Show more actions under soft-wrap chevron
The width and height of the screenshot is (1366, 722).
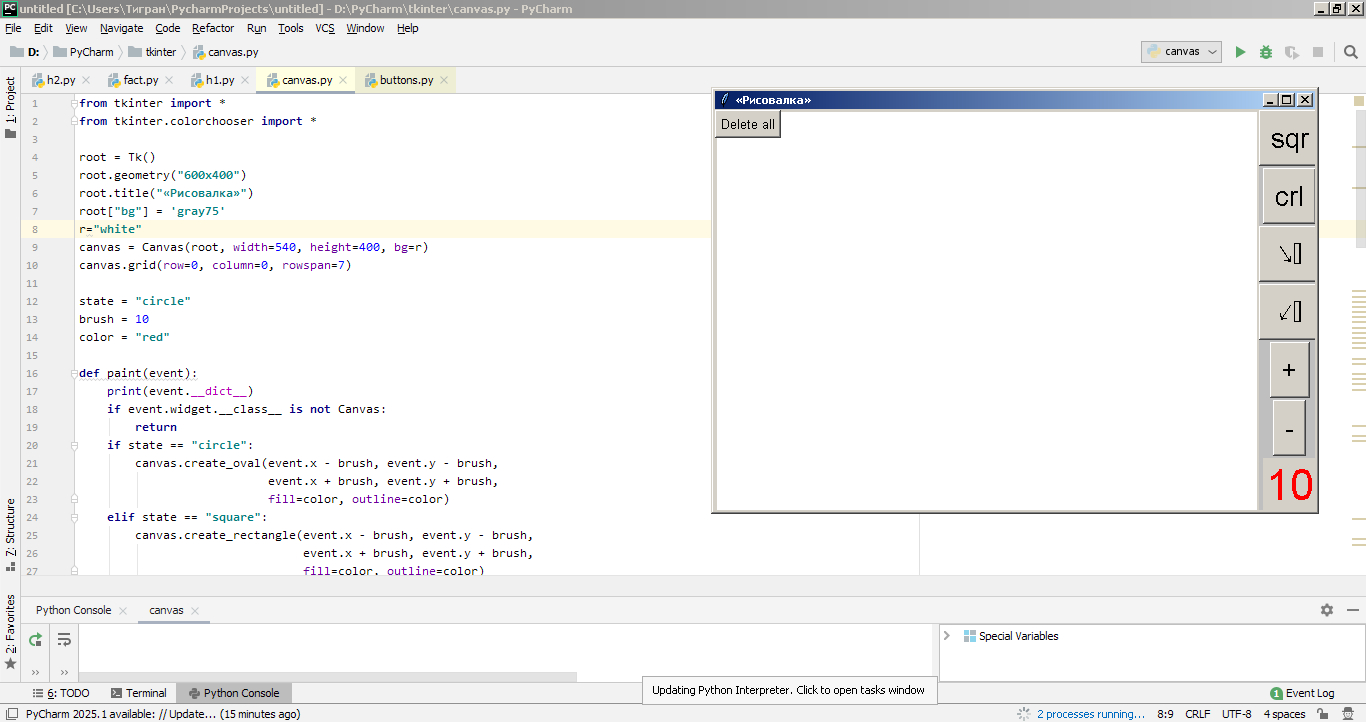click(64, 672)
